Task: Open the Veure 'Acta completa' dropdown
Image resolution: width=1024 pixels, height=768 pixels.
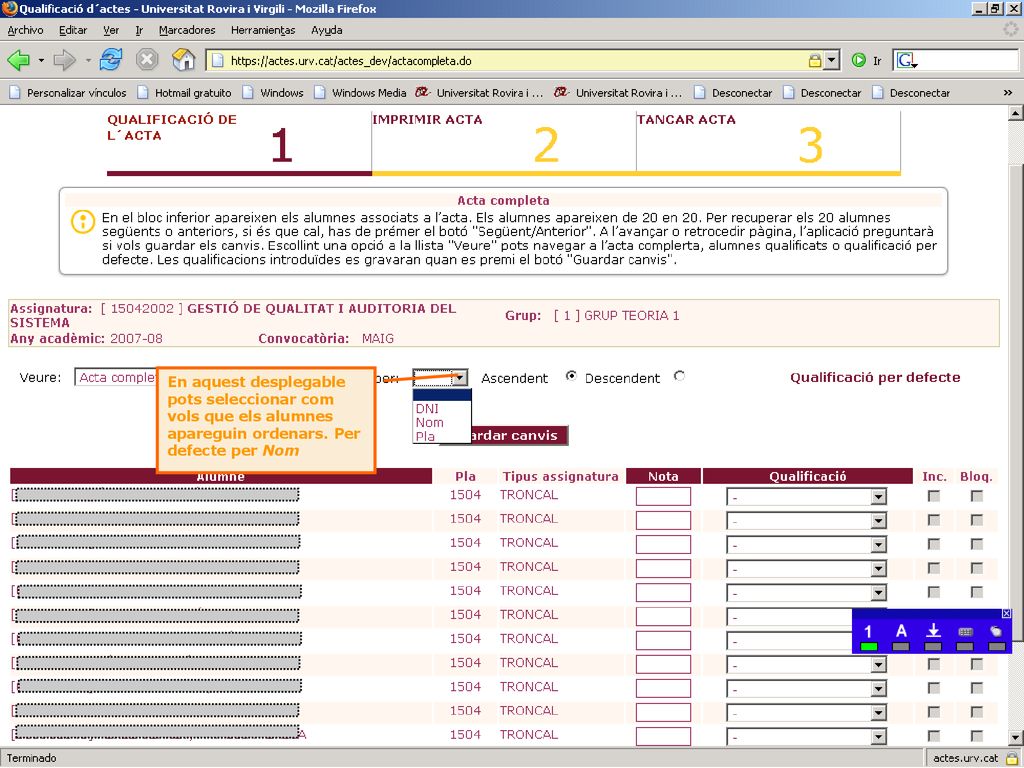Action: (x=116, y=377)
